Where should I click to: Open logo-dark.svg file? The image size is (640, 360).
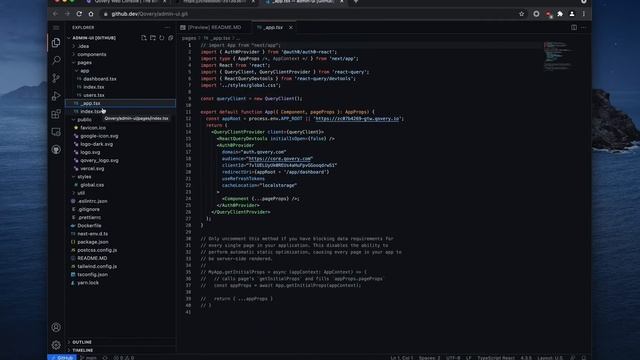(96, 144)
